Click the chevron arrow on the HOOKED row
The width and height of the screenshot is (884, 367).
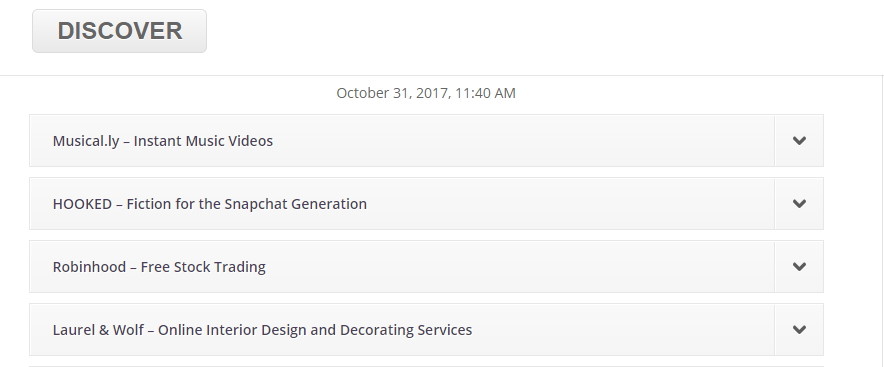pos(799,204)
